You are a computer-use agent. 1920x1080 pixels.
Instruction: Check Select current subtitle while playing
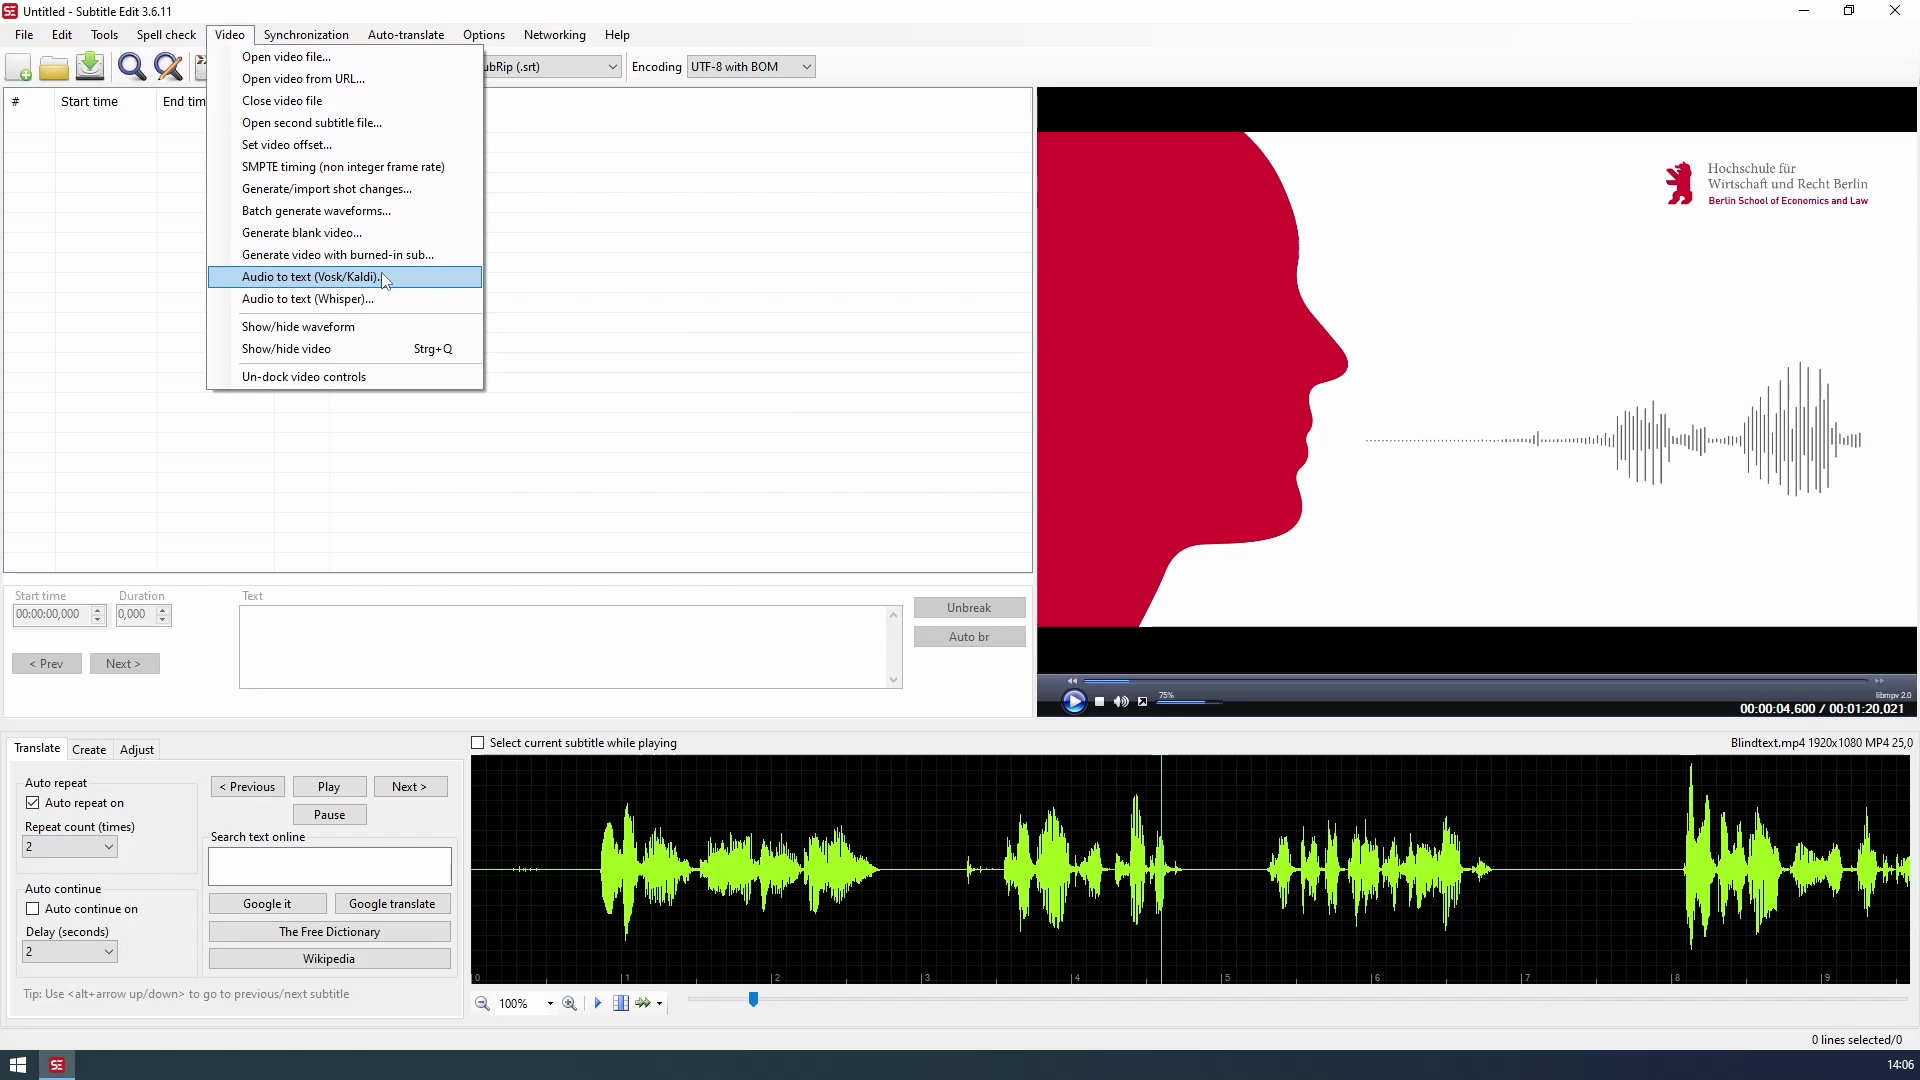(x=478, y=743)
